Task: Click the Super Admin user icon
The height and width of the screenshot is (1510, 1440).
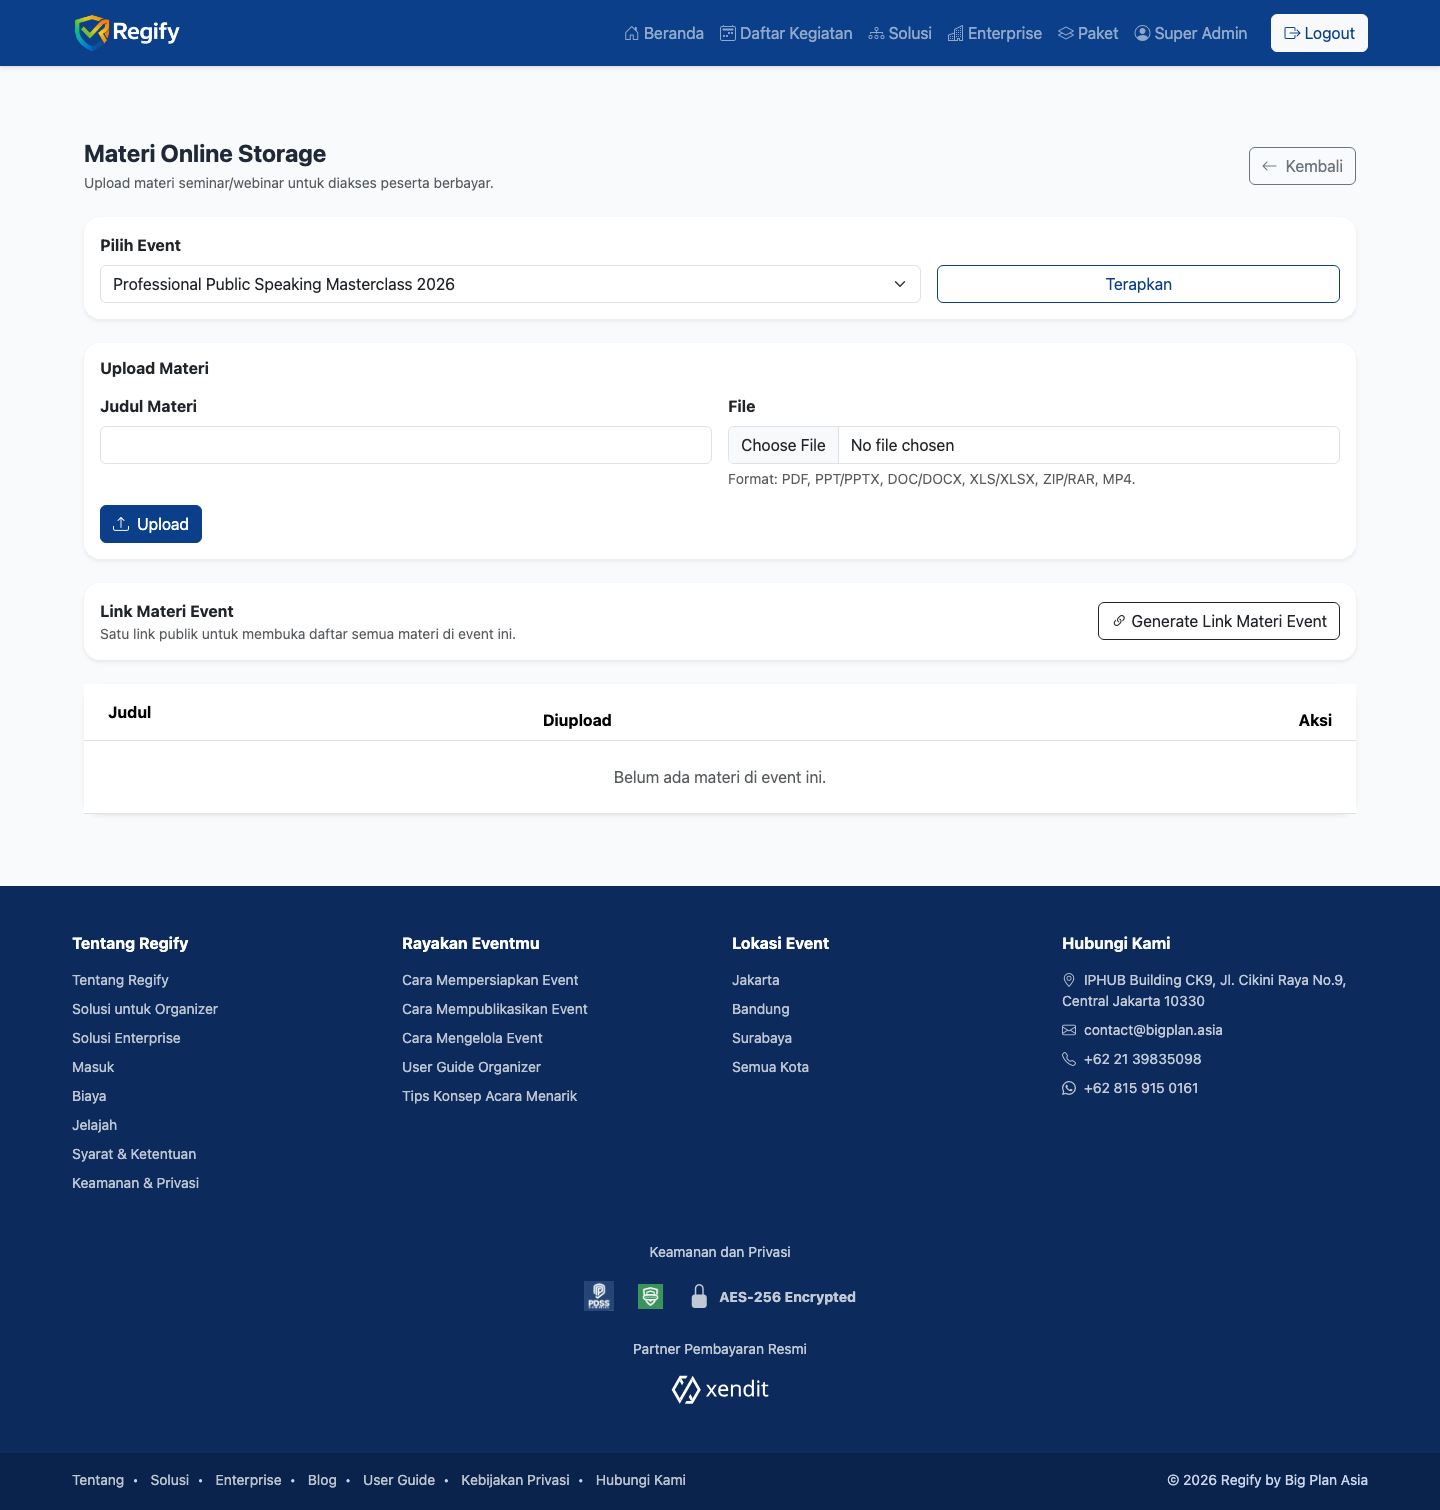Action: [x=1143, y=33]
